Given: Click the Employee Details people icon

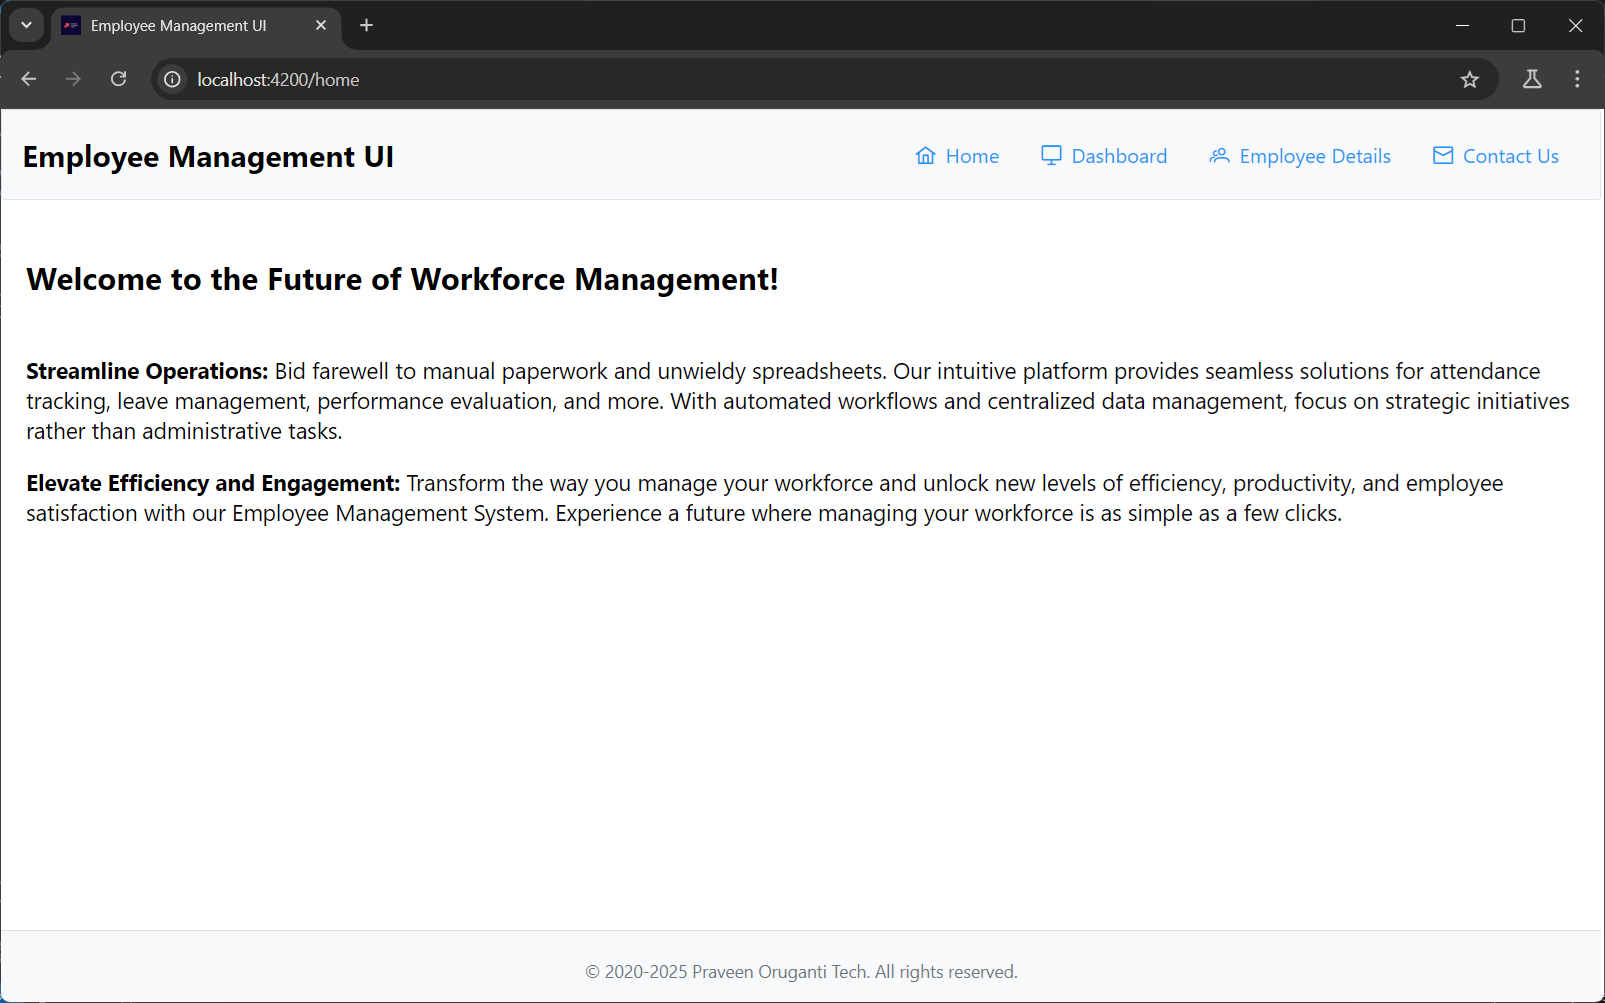Looking at the screenshot, I should (x=1219, y=155).
